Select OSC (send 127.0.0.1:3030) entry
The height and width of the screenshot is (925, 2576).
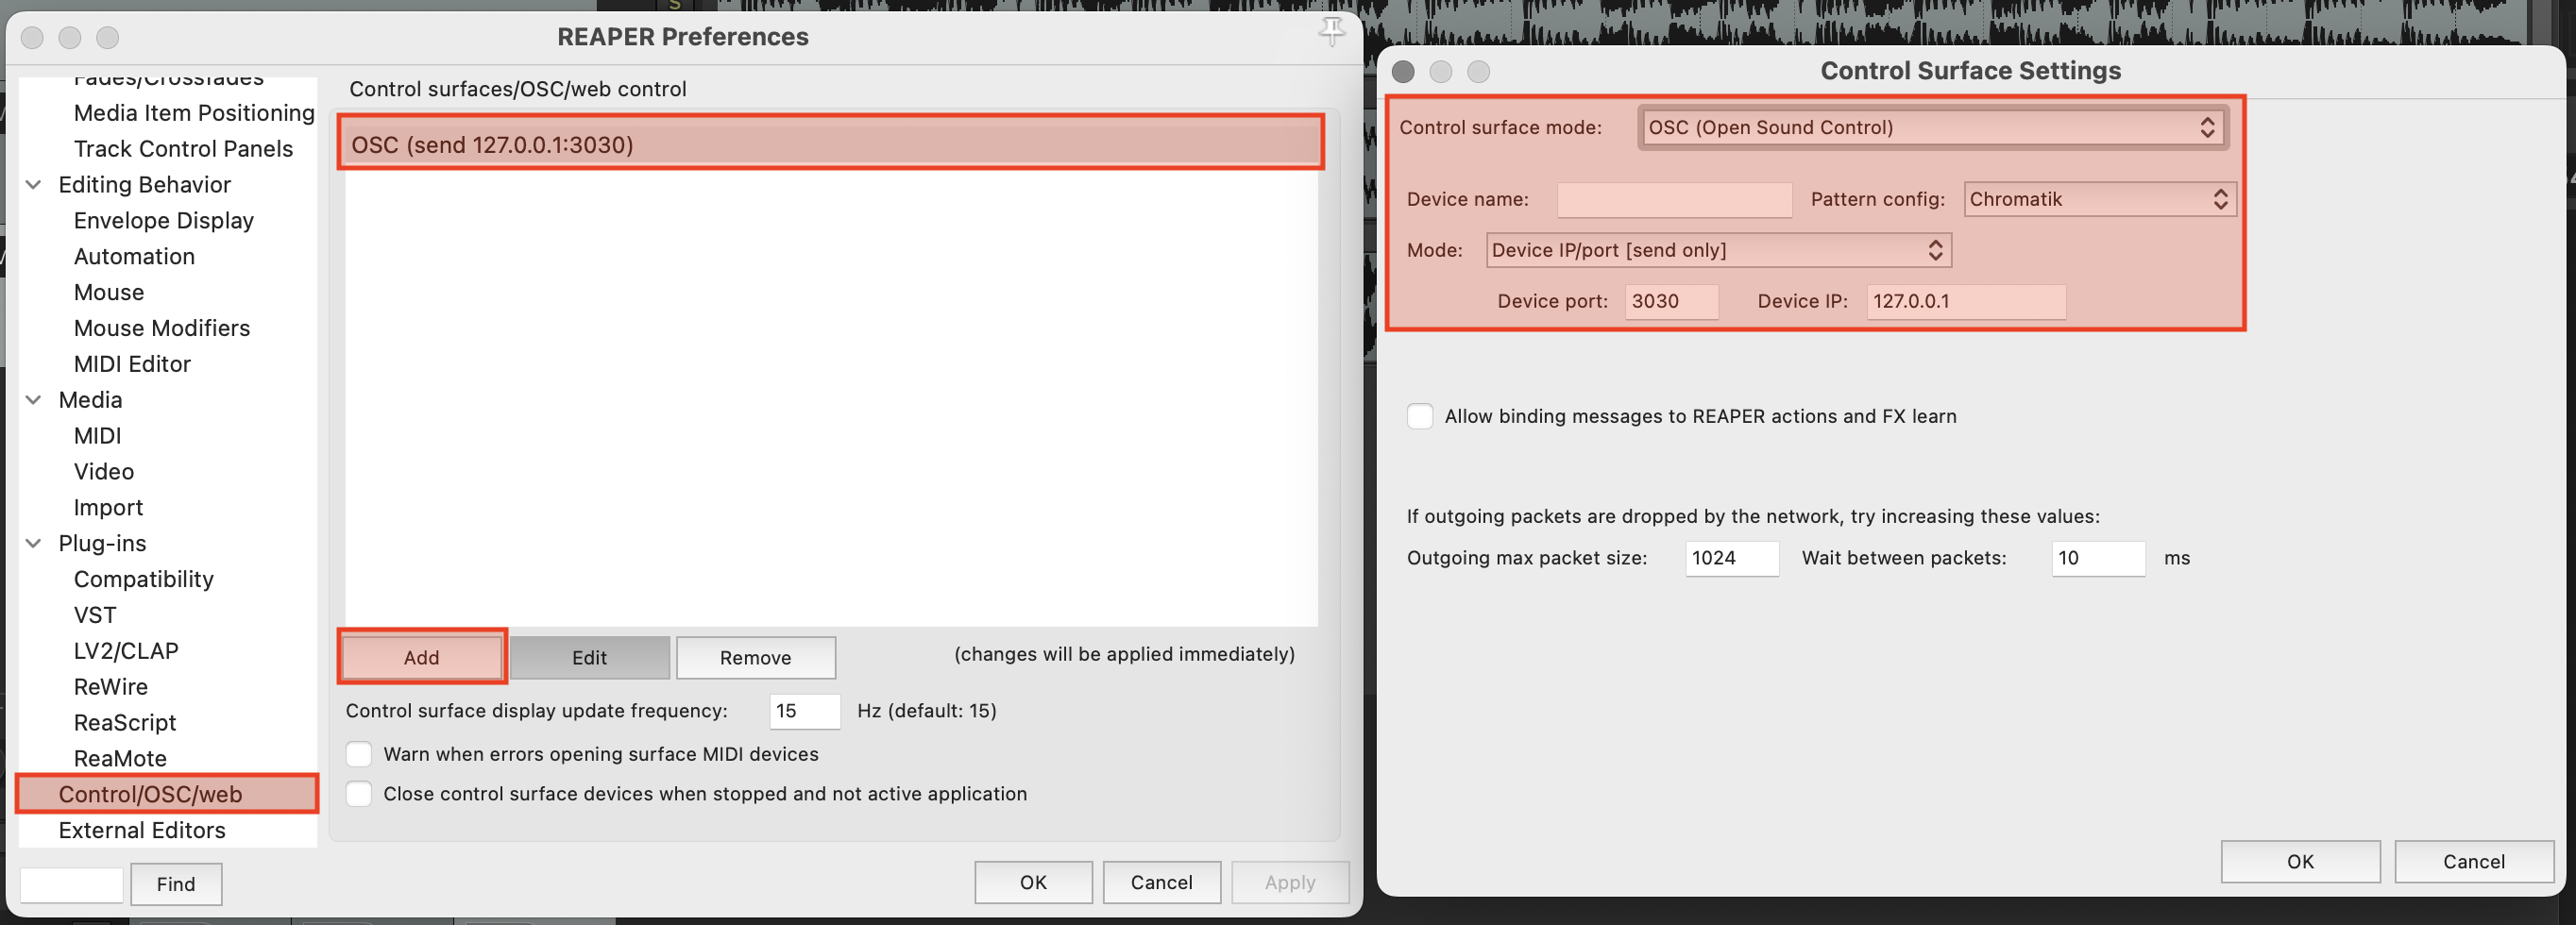tap(831, 145)
